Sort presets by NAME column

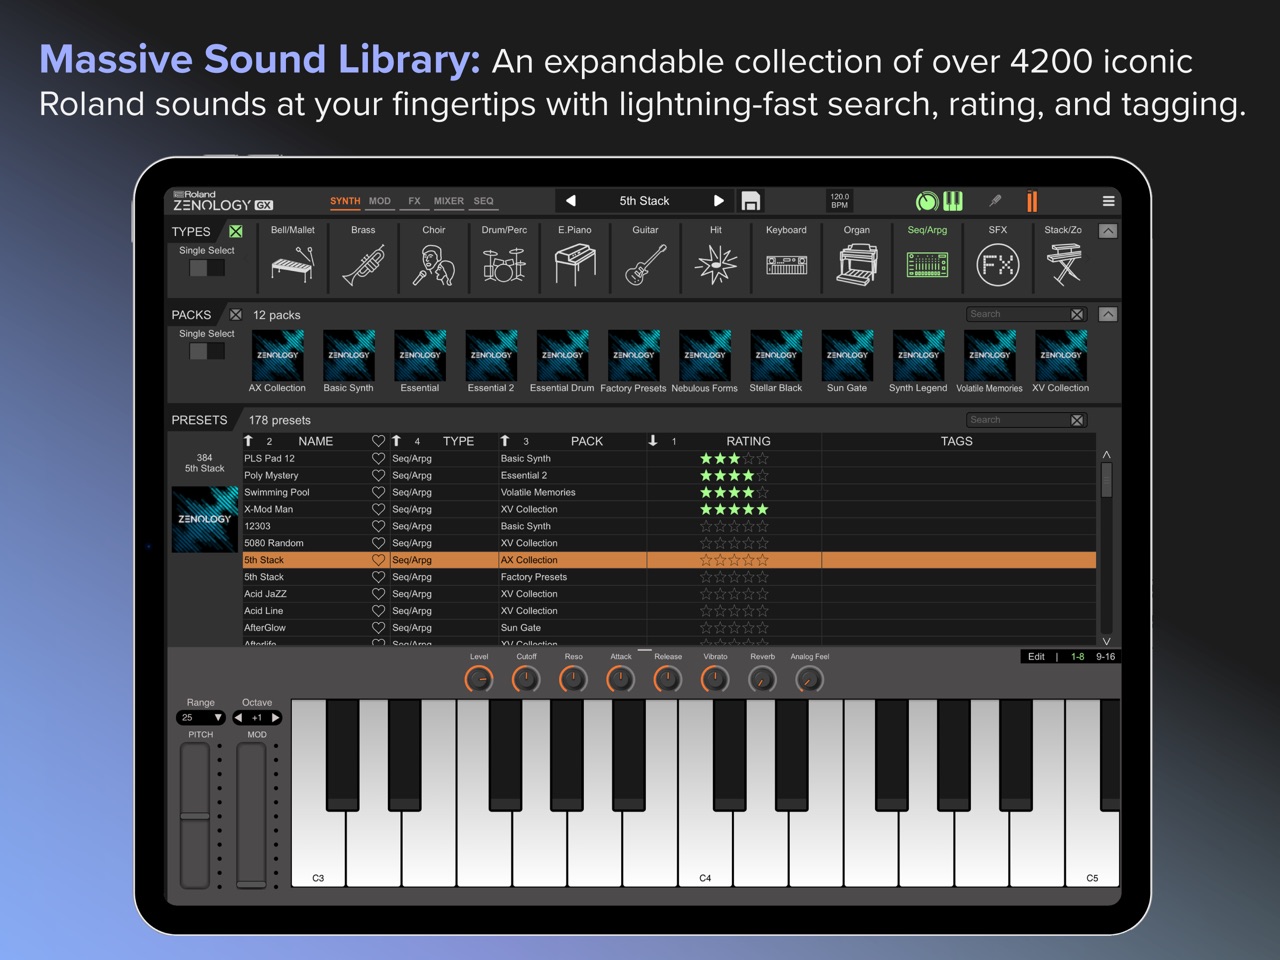[315, 441]
